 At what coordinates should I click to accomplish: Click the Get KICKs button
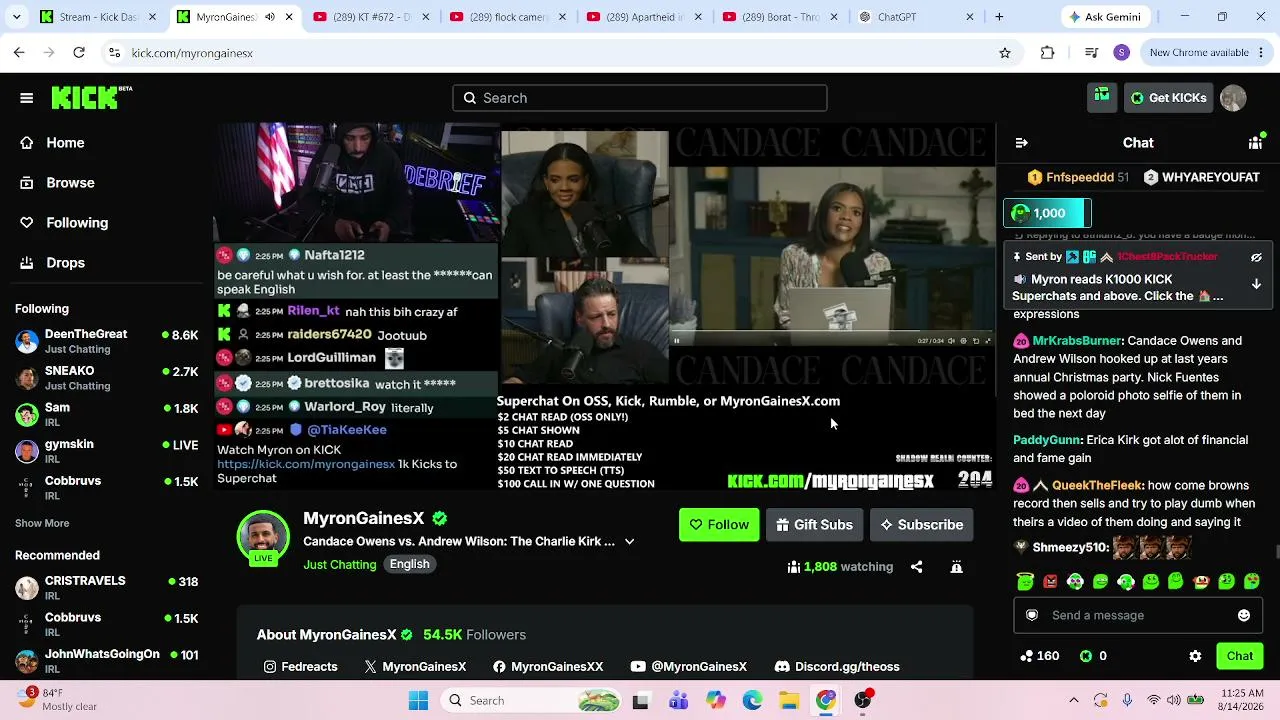click(1168, 98)
